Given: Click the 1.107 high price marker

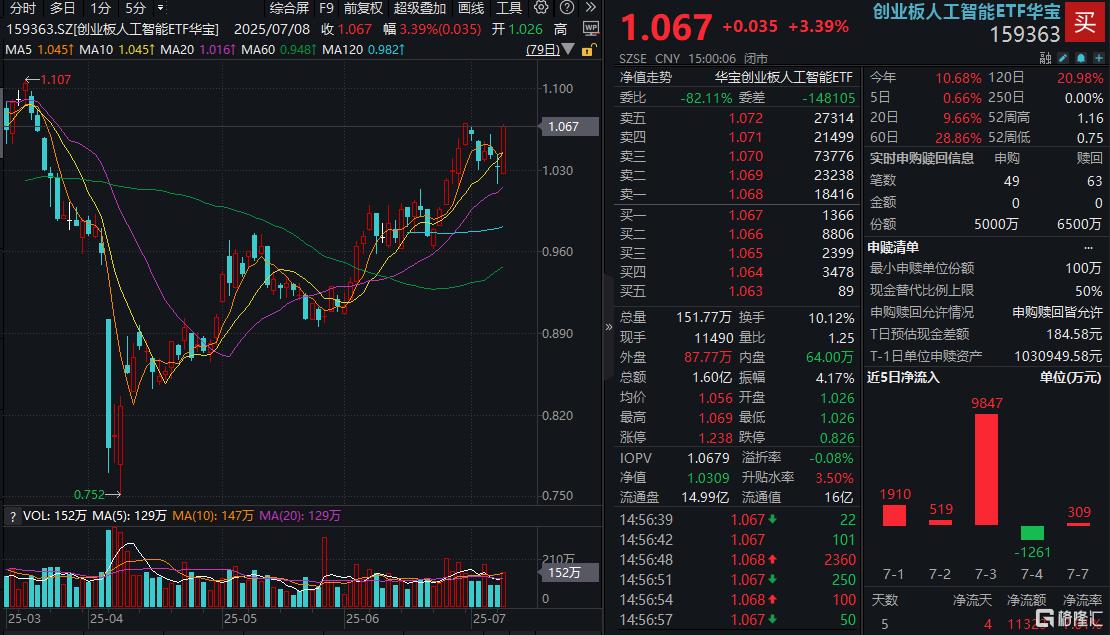Looking at the screenshot, I should pyautogui.click(x=55, y=80).
